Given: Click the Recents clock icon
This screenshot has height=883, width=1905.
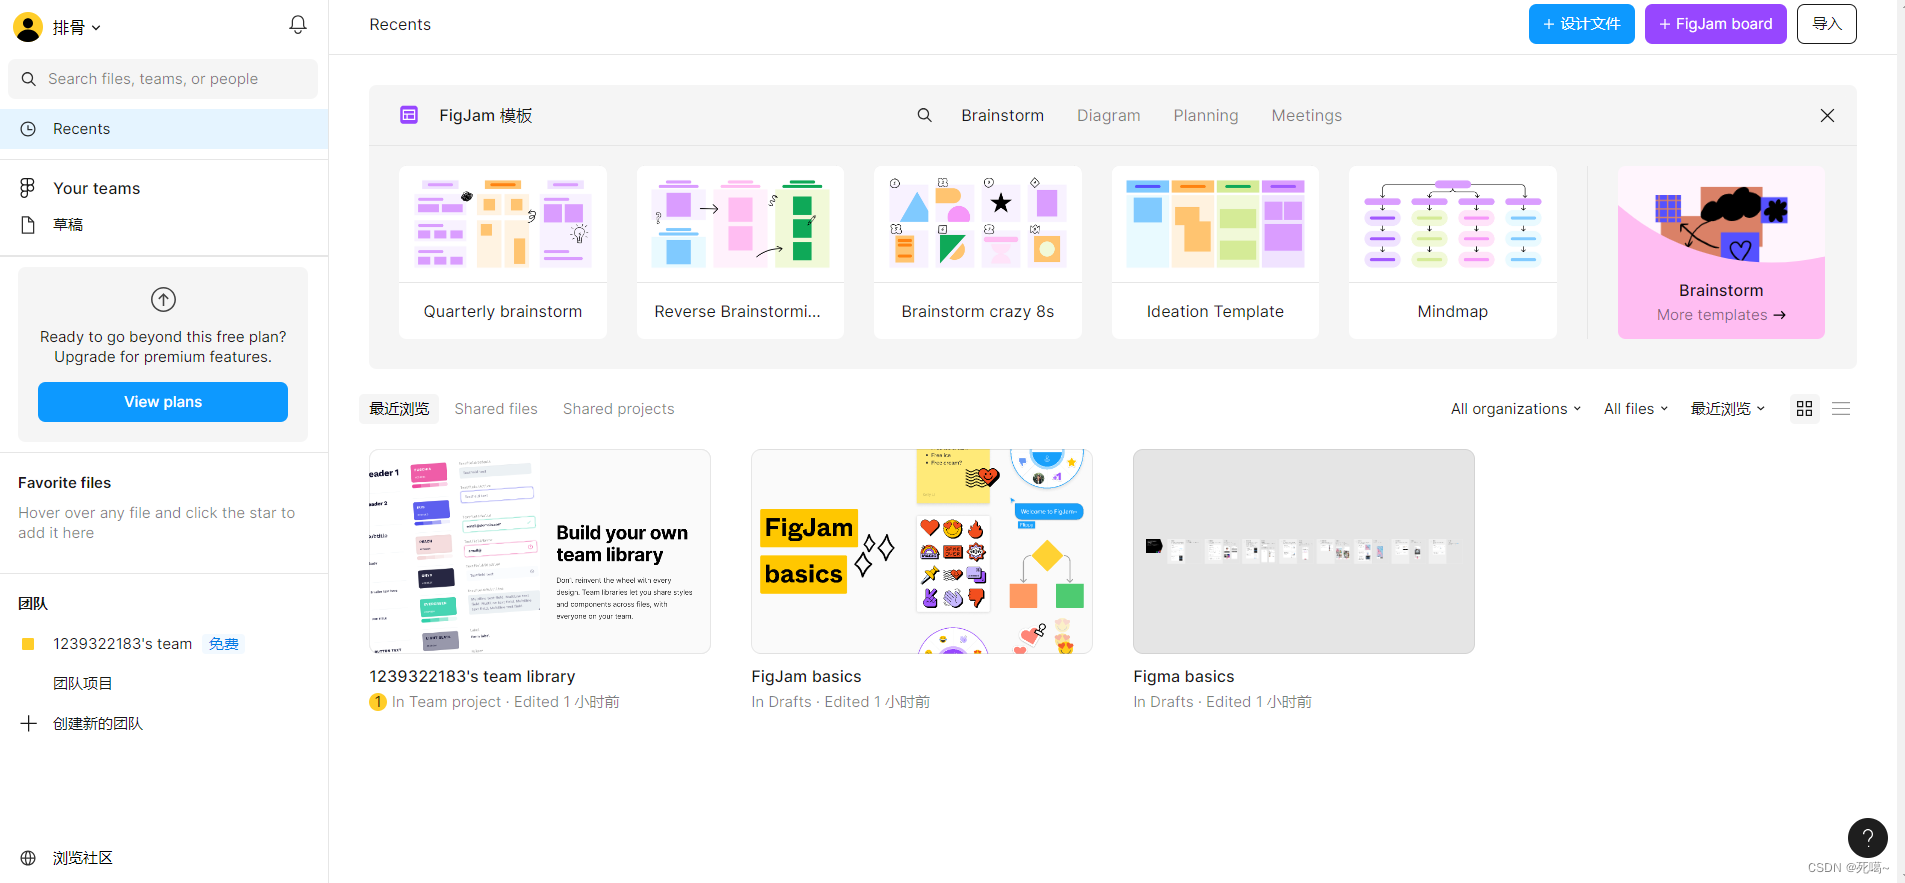Looking at the screenshot, I should pos(29,129).
